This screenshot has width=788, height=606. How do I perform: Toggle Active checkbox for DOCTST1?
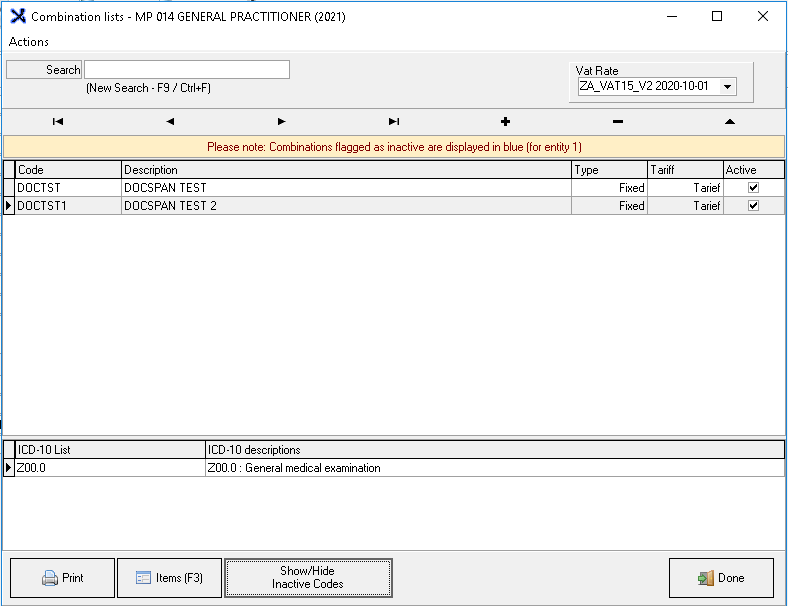(x=753, y=206)
